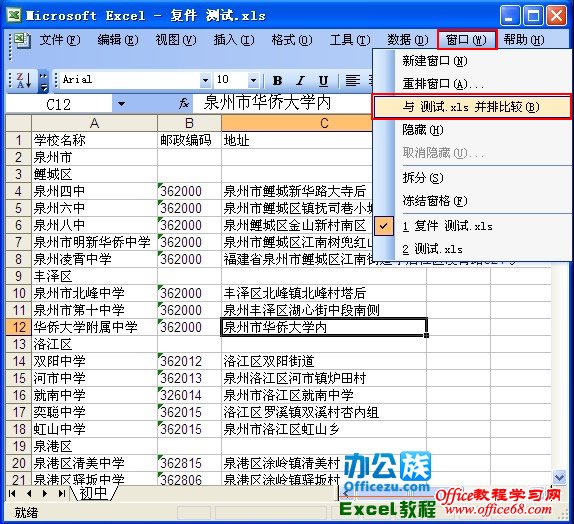
Task: Open the 数据(D) menu
Action: [408, 40]
